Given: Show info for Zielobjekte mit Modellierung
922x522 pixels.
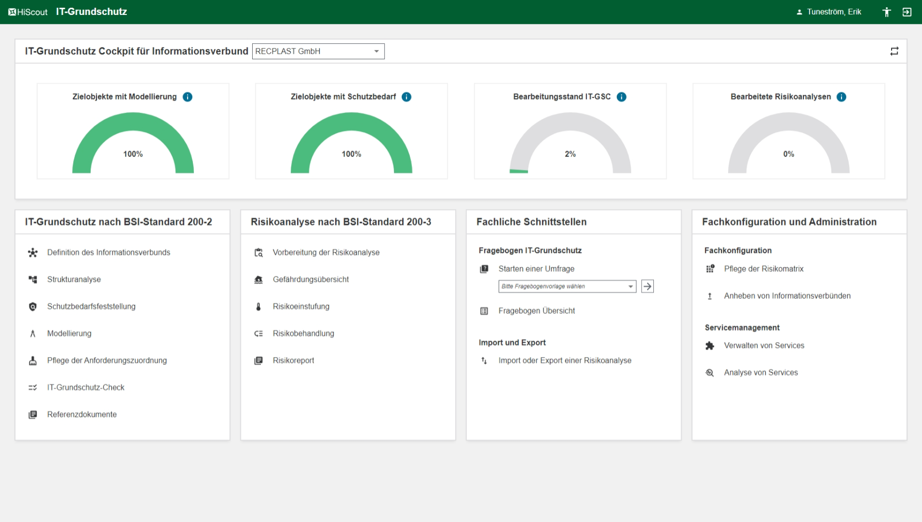Looking at the screenshot, I should tap(188, 97).
